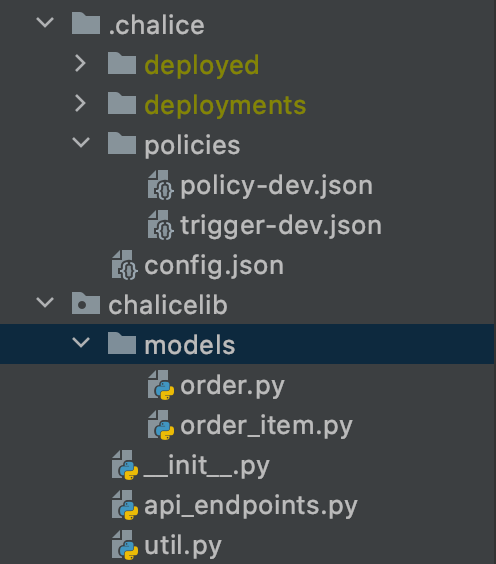This screenshot has width=496, height=564.
Task: Collapse the chalicelib package chevron
Action: click(x=45, y=303)
